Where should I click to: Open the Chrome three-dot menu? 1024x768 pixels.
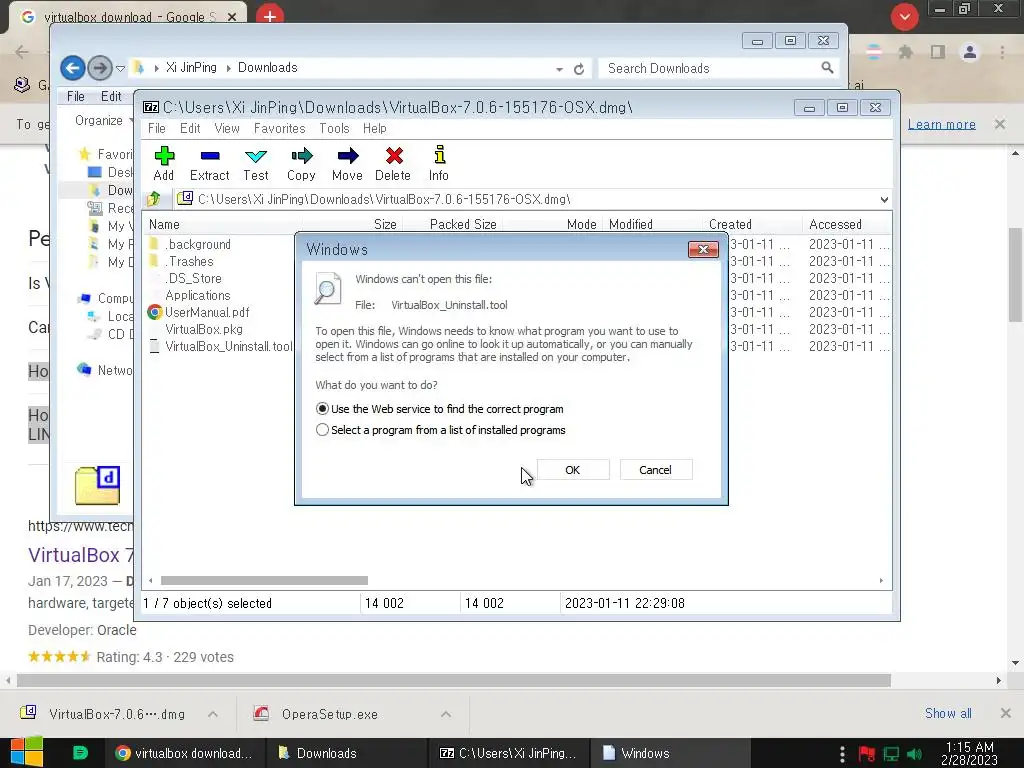(1002, 52)
